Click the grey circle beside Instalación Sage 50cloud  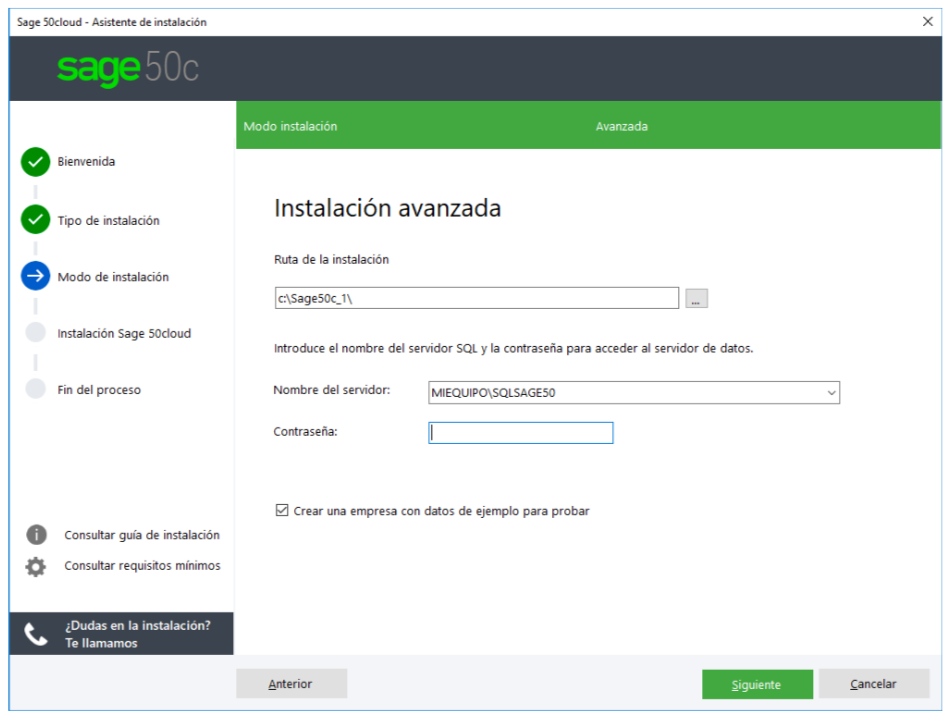(x=36, y=332)
